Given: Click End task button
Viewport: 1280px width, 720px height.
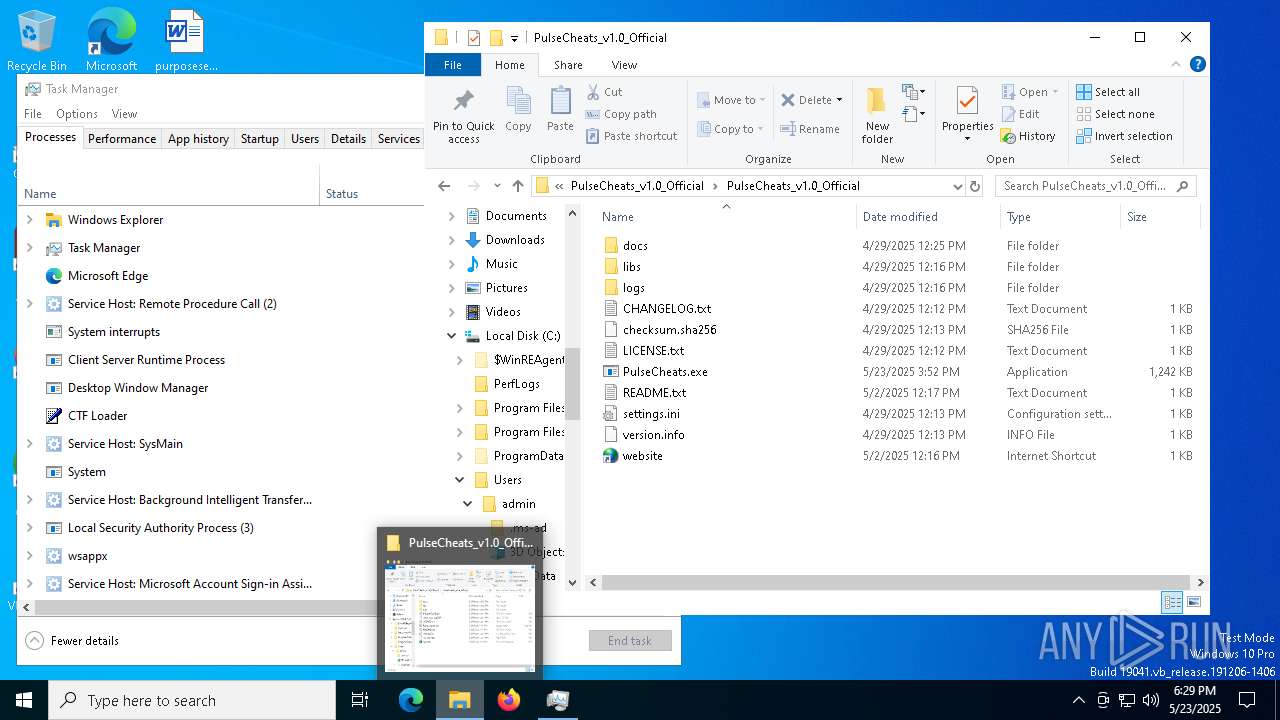Looking at the screenshot, I should coord(630,641).
